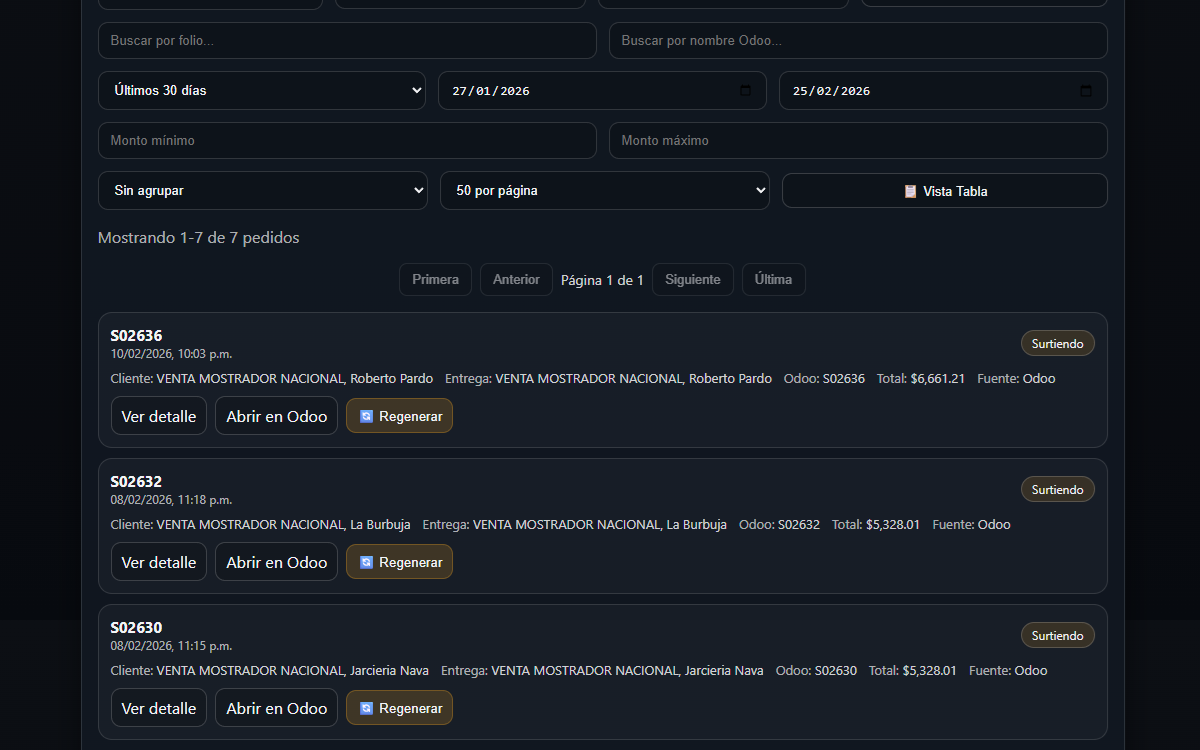
Task: Go to the Primera page
Action: coord(435,279)
